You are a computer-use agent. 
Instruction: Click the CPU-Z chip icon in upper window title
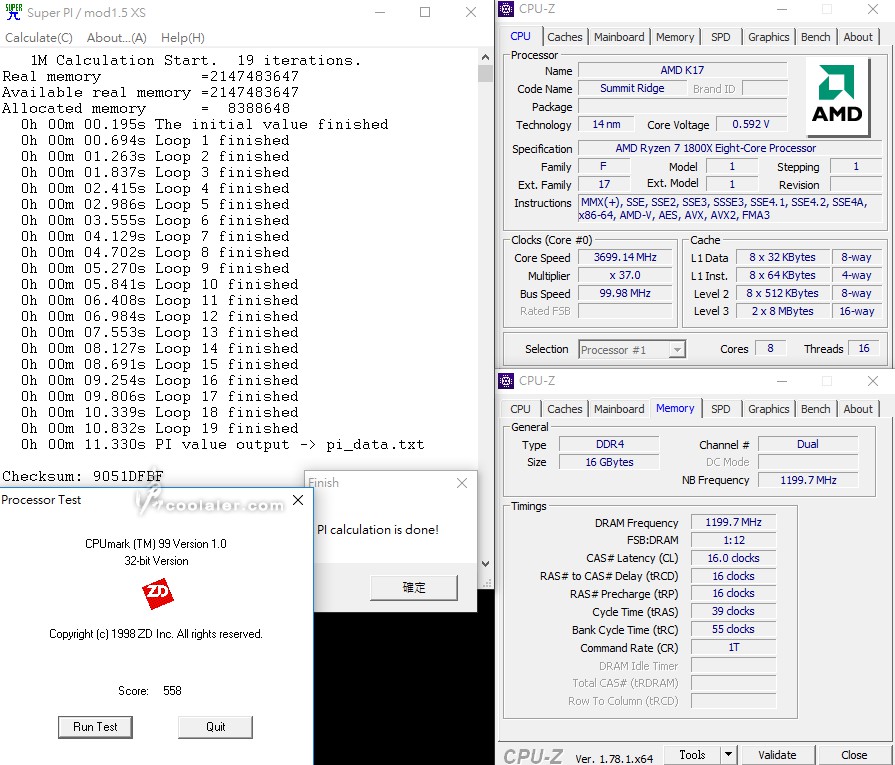pyautogui.click(x=506, y=9)
